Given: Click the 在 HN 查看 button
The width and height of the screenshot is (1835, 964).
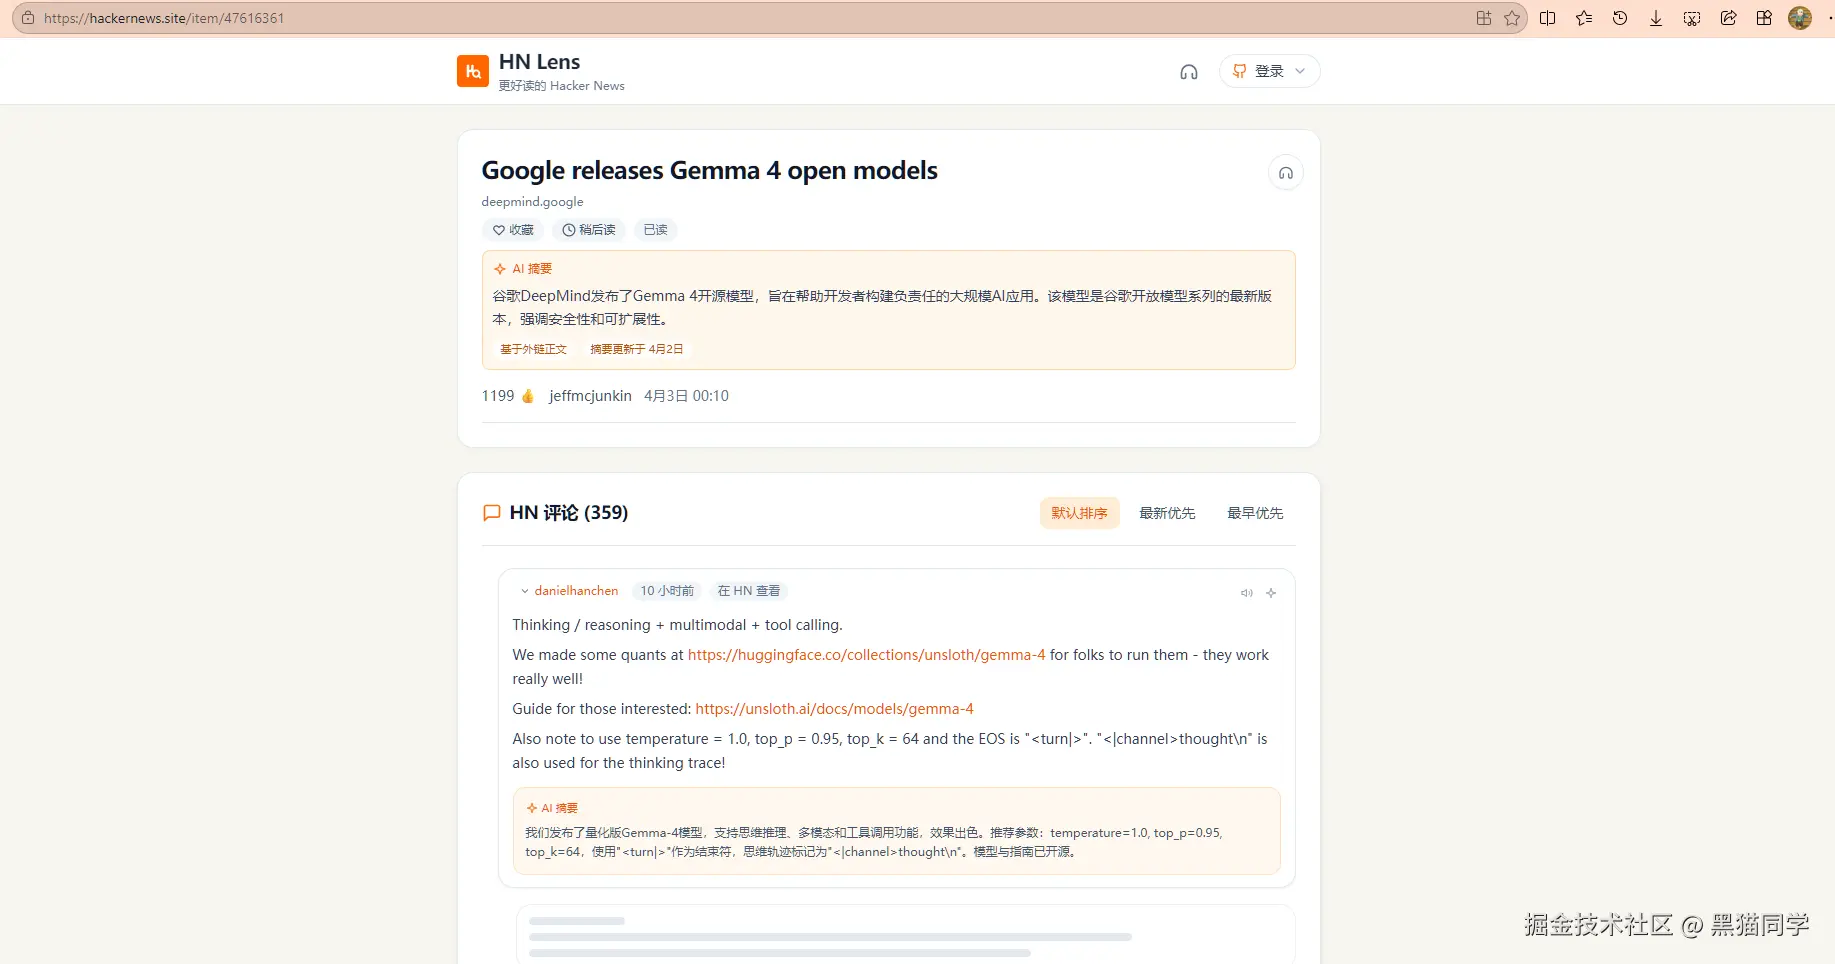Looking at the screenshot, I should pos(749,591).
